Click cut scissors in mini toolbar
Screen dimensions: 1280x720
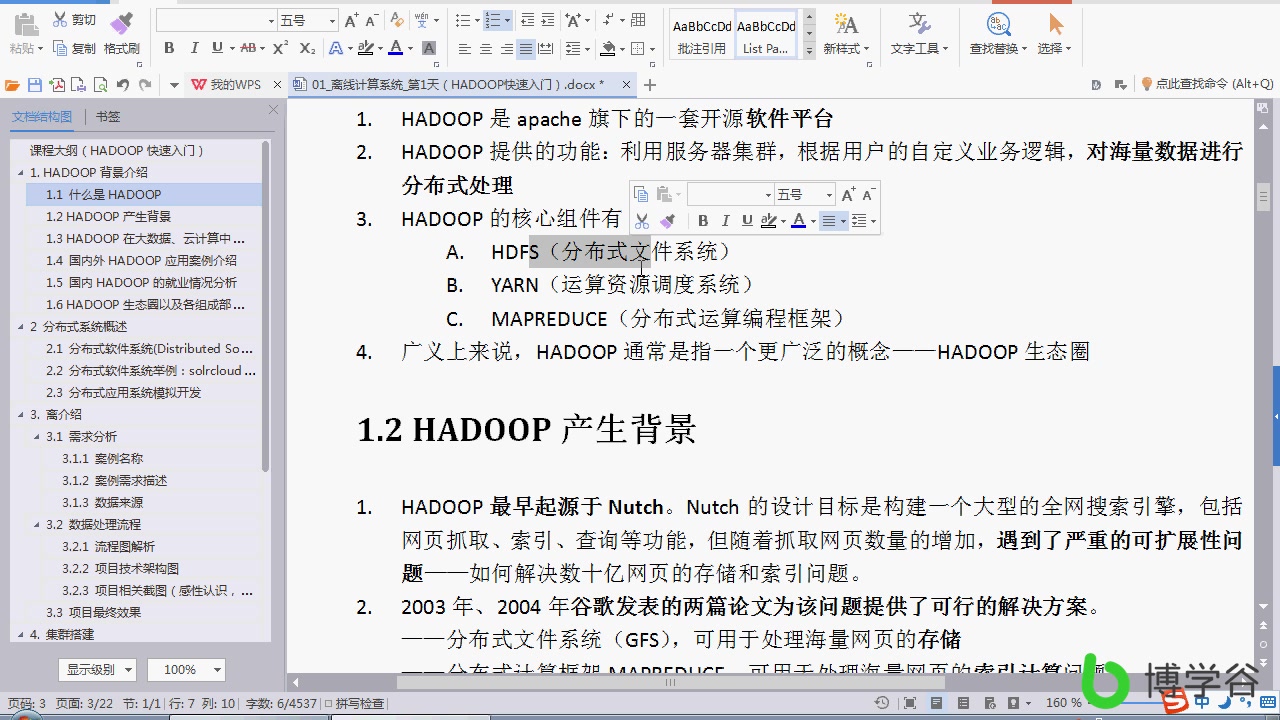point(642,221)
